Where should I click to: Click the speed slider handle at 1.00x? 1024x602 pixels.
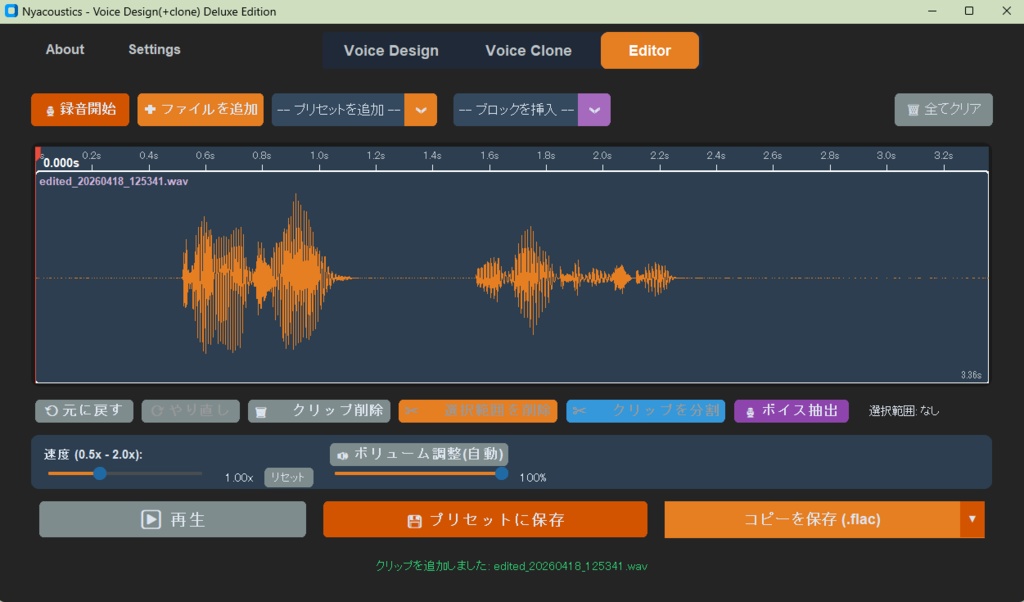(x=100, y=473)
